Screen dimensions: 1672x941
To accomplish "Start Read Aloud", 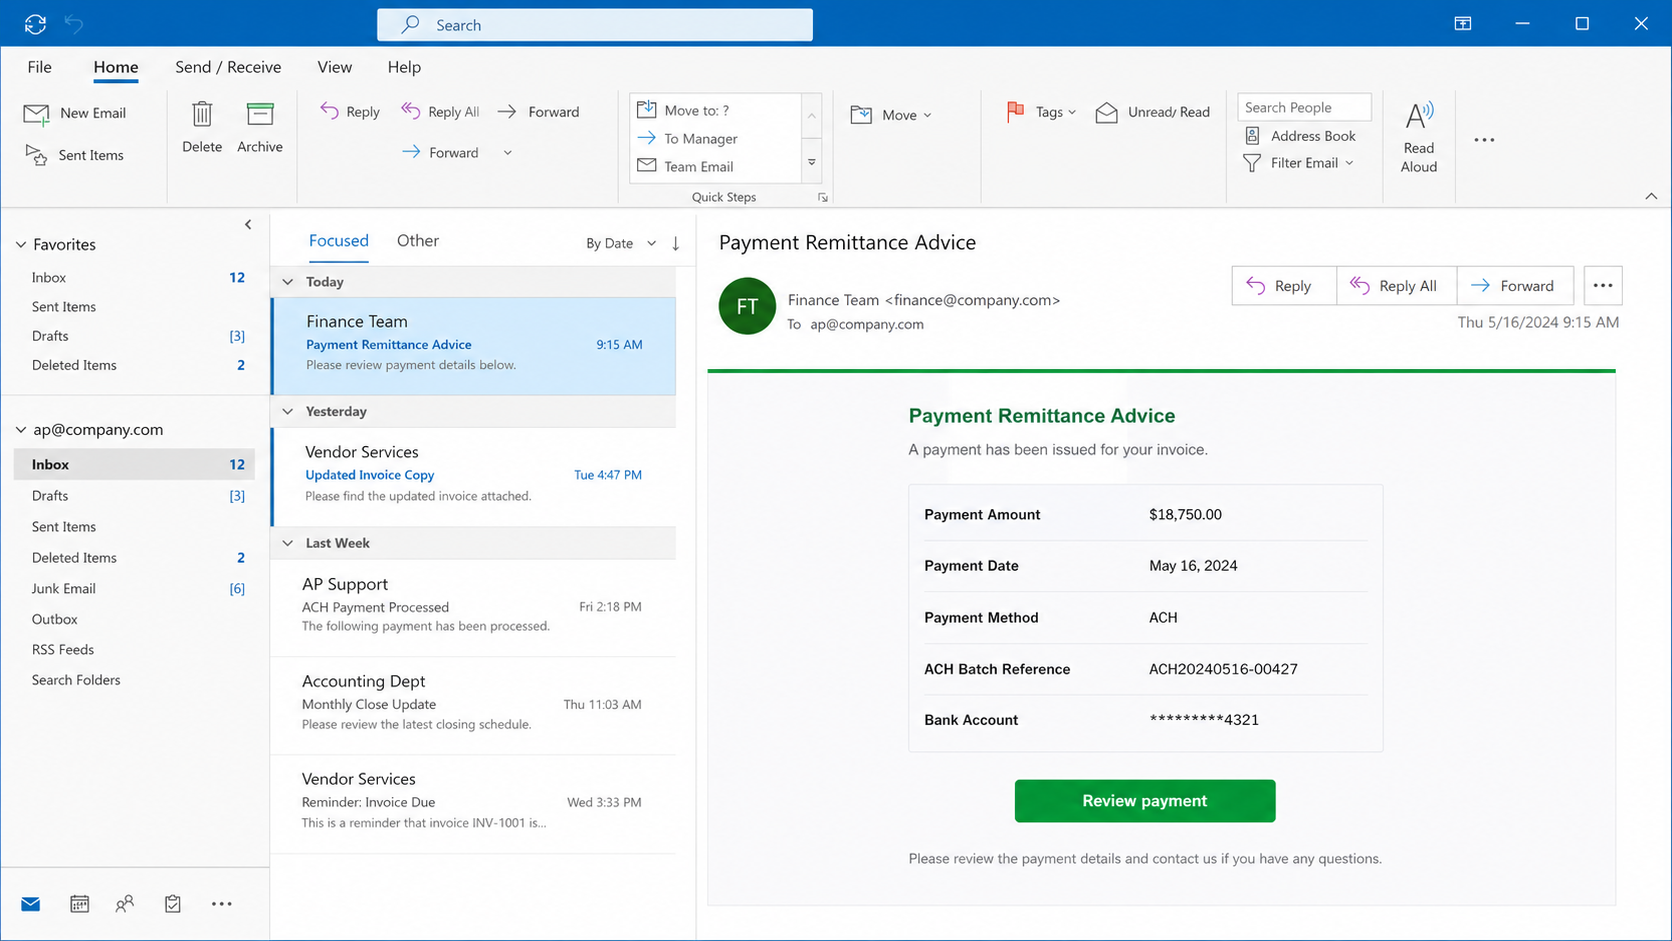I will 1418,137.
